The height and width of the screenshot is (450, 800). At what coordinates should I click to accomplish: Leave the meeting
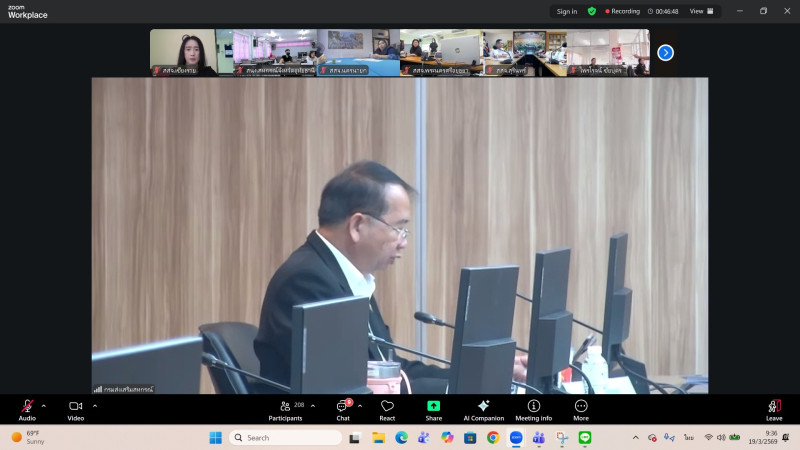tap(773, 408)
